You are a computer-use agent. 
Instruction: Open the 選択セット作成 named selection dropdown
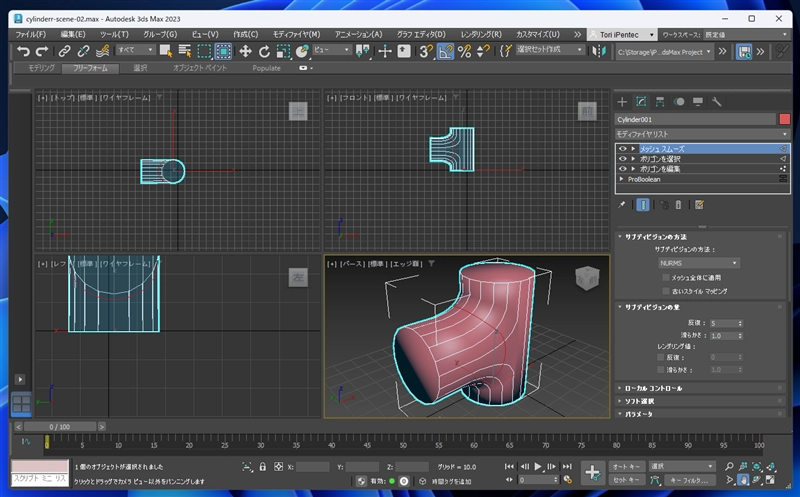pyautogui.click(x=549, y=49)
